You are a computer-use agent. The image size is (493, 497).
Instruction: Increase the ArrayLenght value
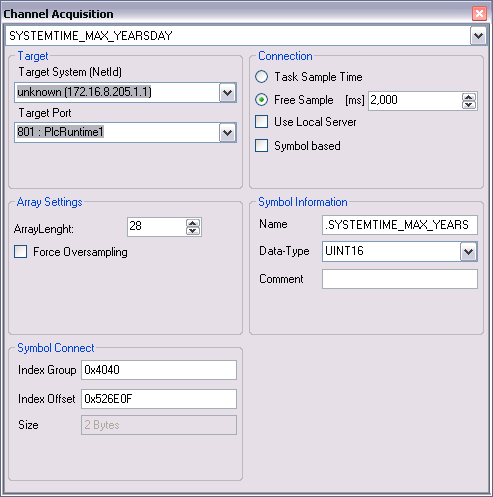tap(193, 223)
